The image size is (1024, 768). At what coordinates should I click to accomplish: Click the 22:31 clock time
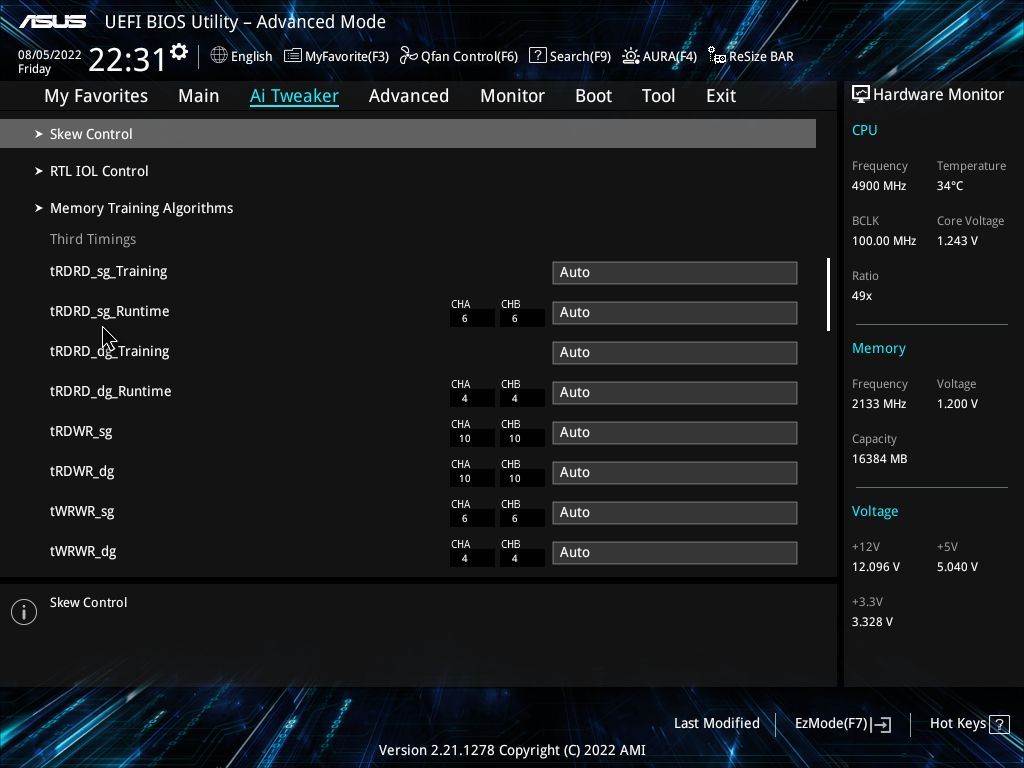click(x=127, y=59)
